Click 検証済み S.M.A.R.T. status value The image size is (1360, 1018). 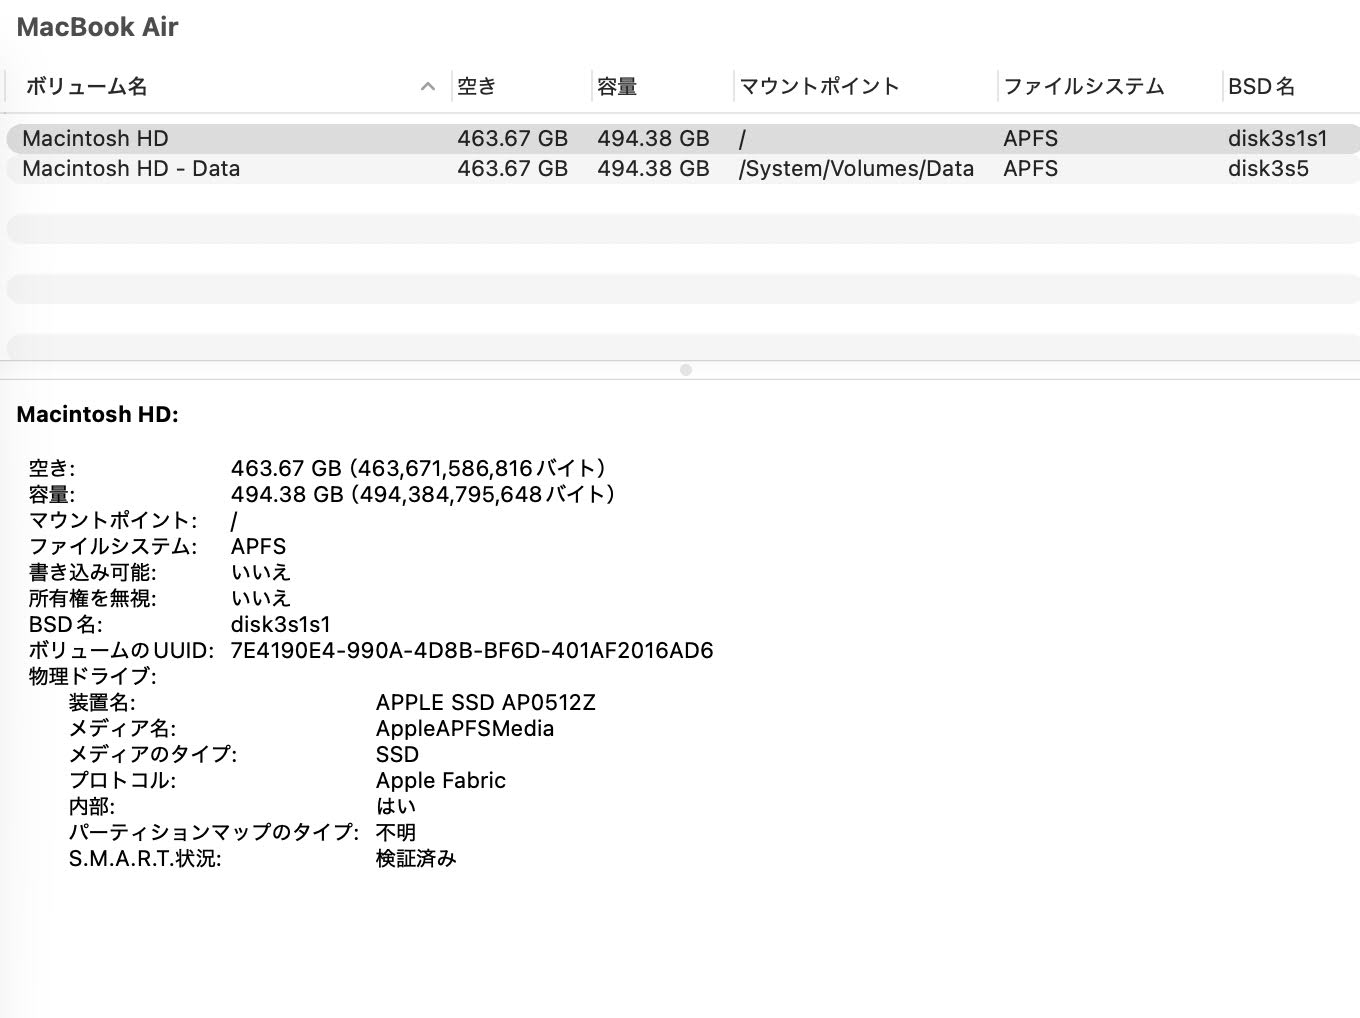pos(416,858)
